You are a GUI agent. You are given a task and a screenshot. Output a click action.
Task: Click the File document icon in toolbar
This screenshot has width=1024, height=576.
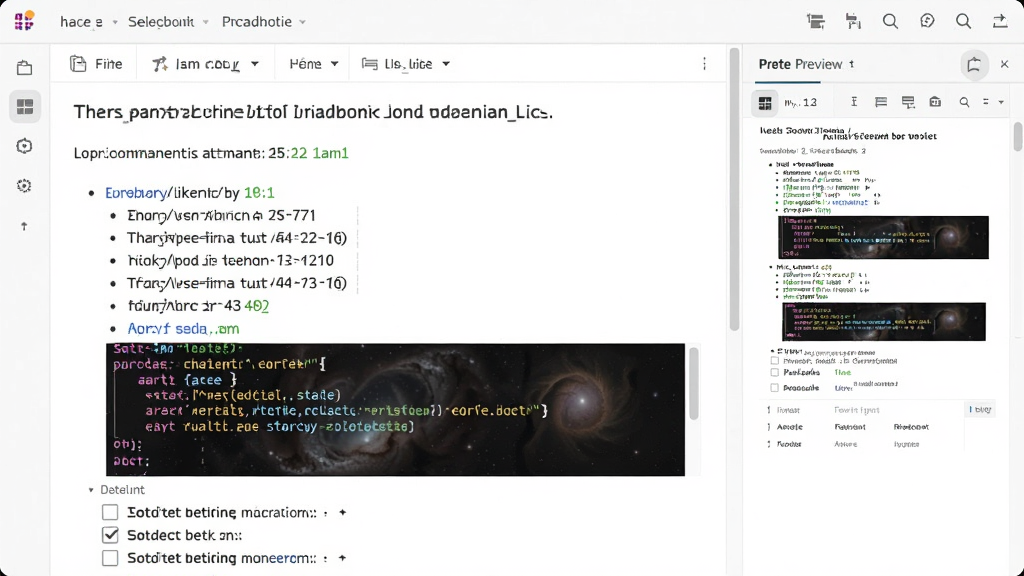click(x=78, y=64)
